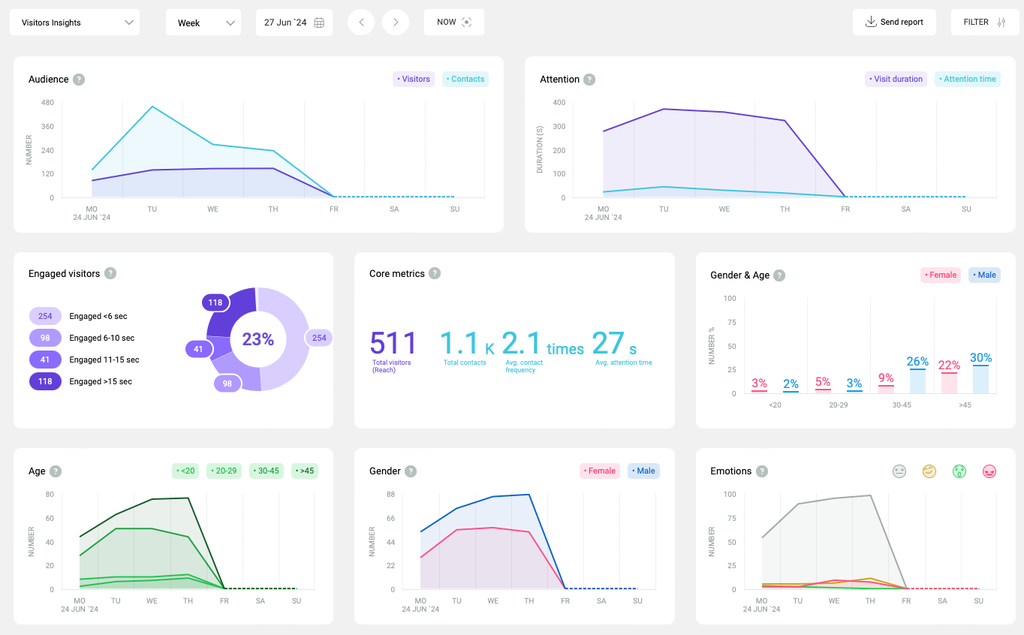This screenshot has height=635, width=1024.
Task: Click help icon next to Engaged visitors
Action: pos(110,273)
